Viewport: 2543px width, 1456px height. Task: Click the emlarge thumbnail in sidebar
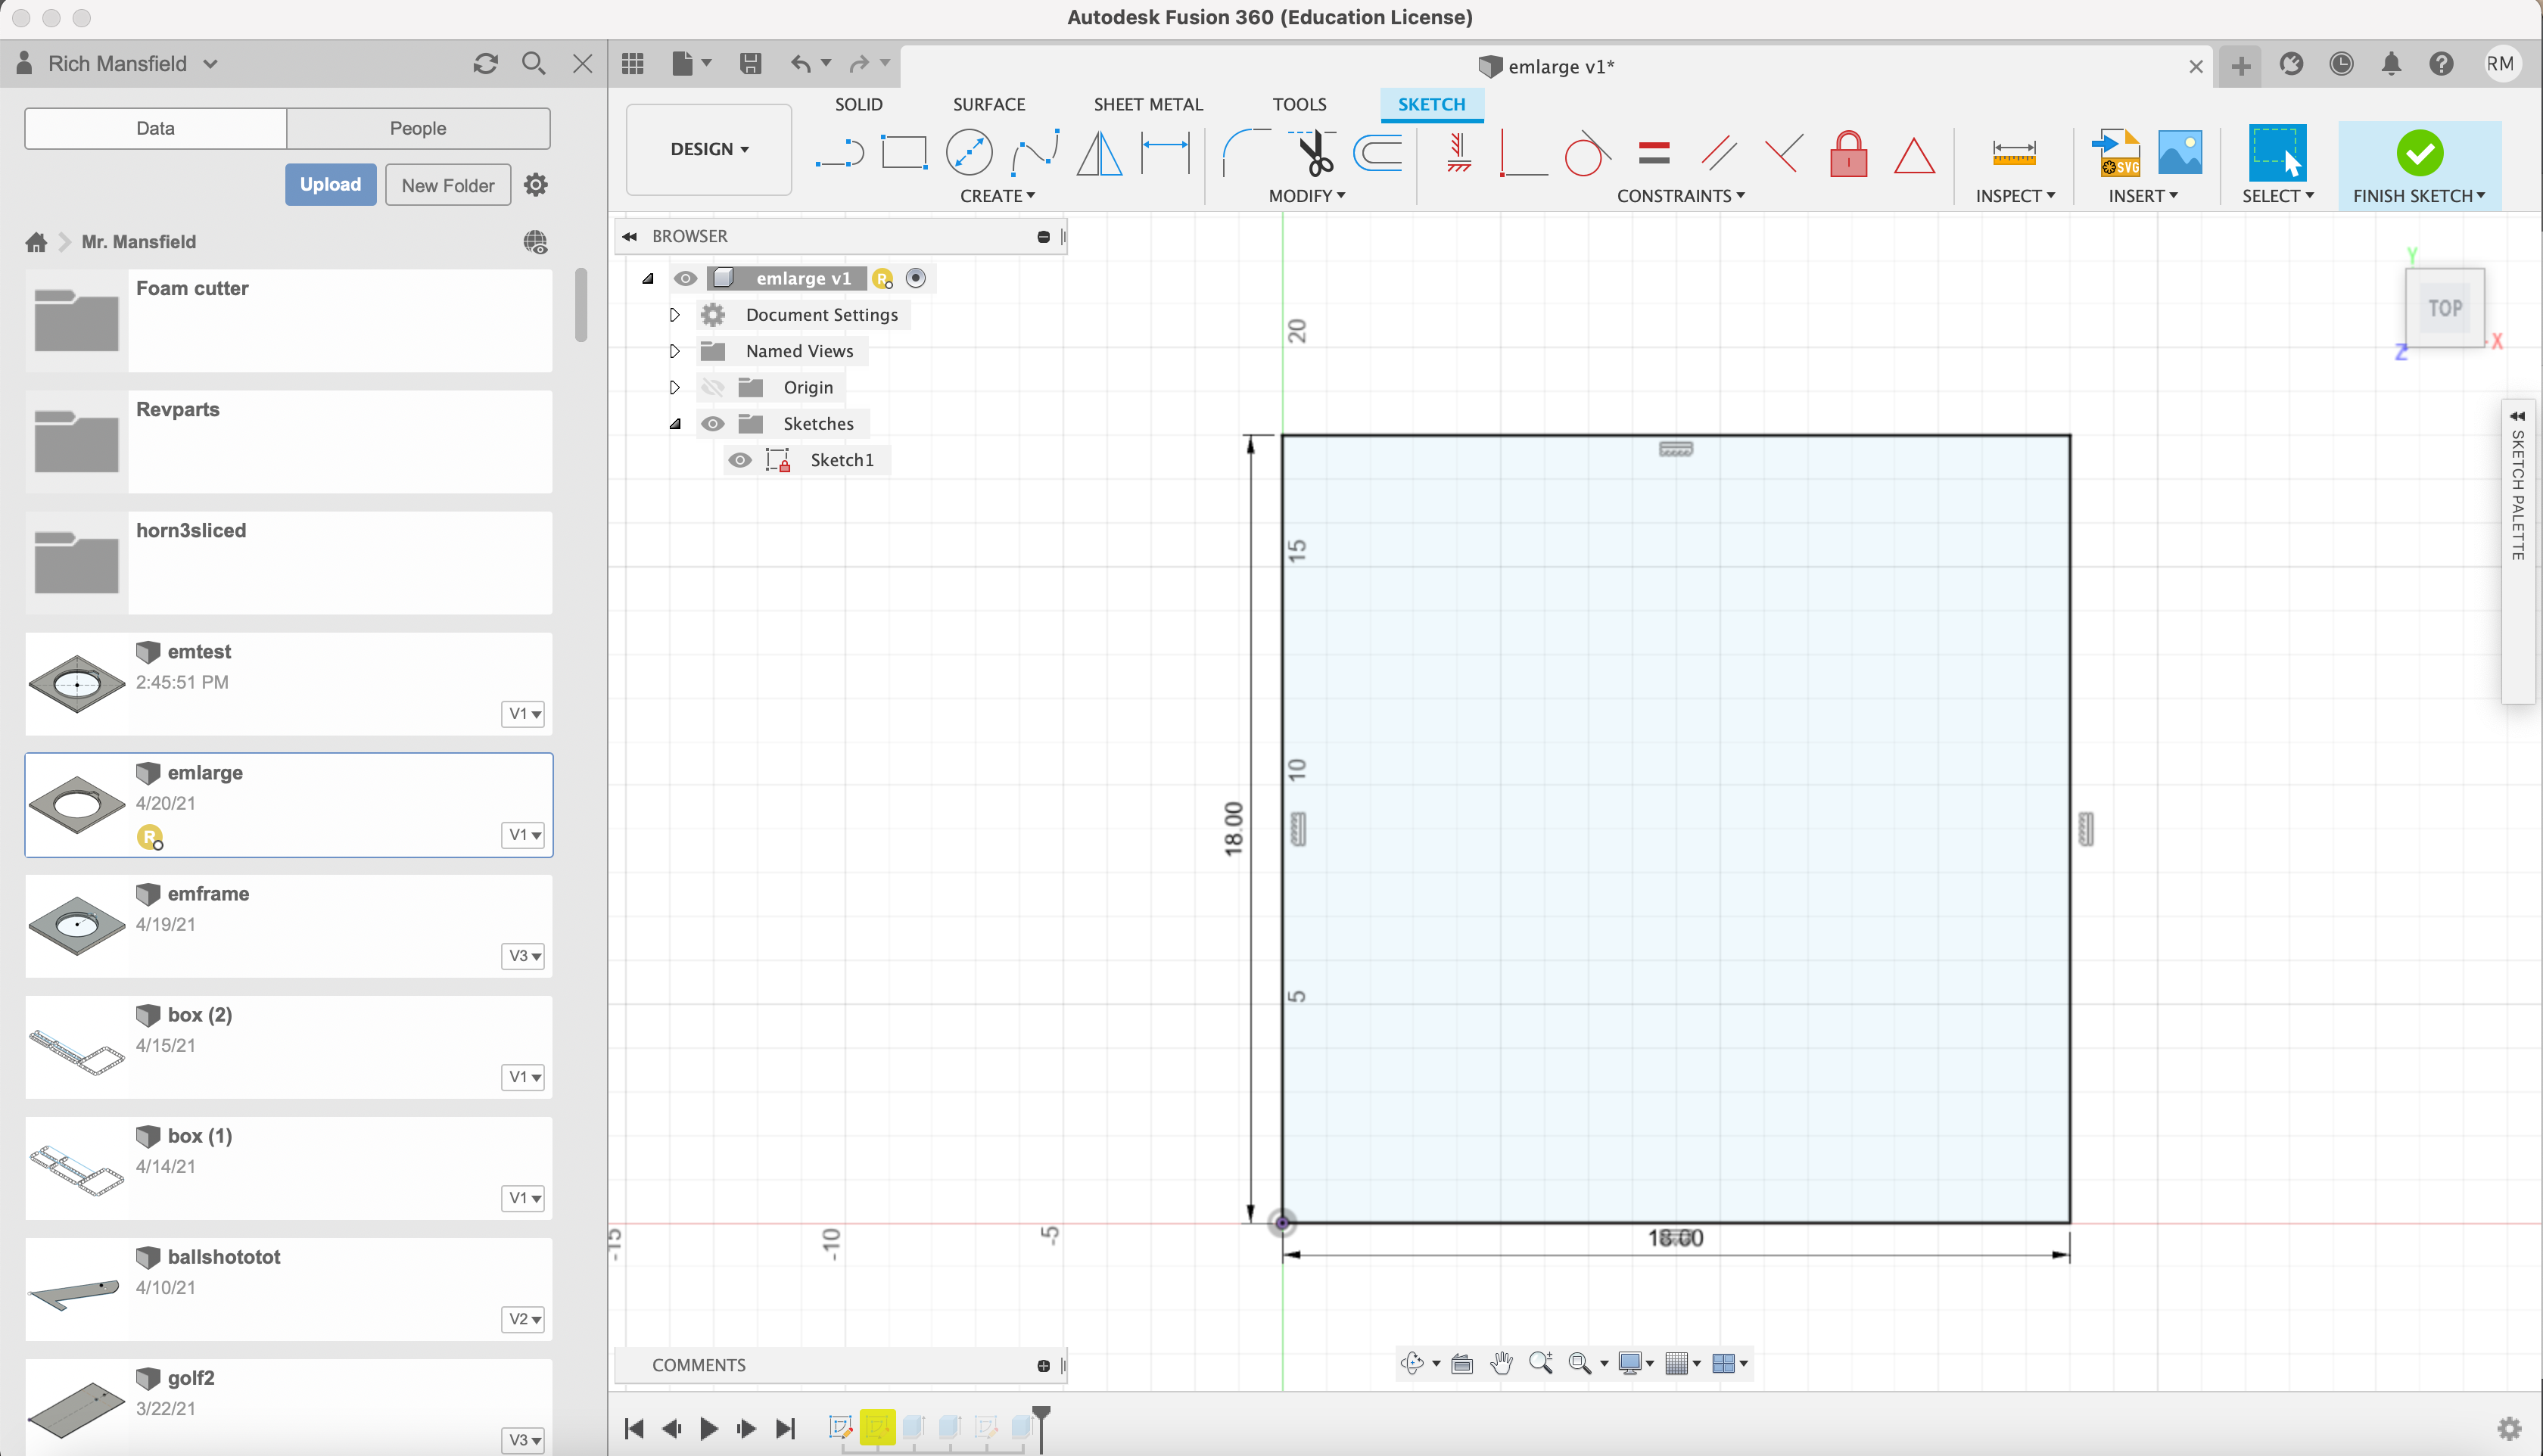(77, 803)
